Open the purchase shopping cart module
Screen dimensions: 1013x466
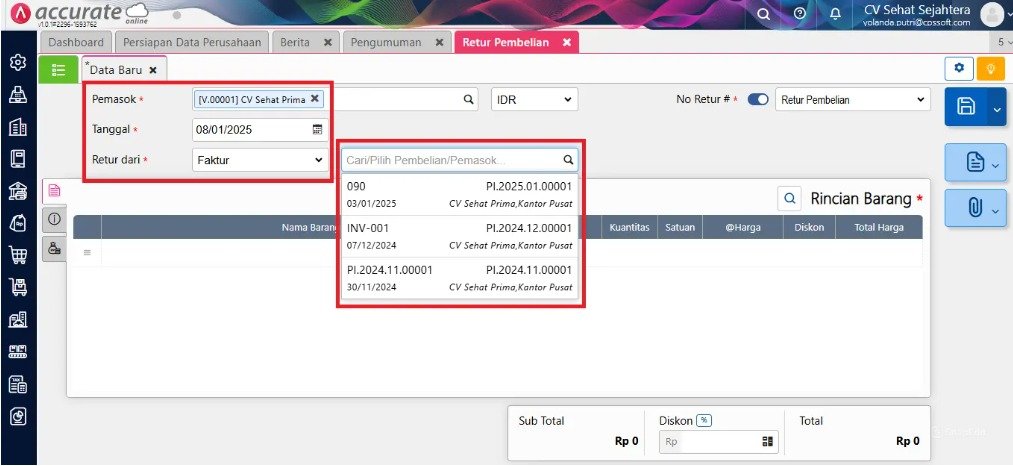(x=18, y=255)
